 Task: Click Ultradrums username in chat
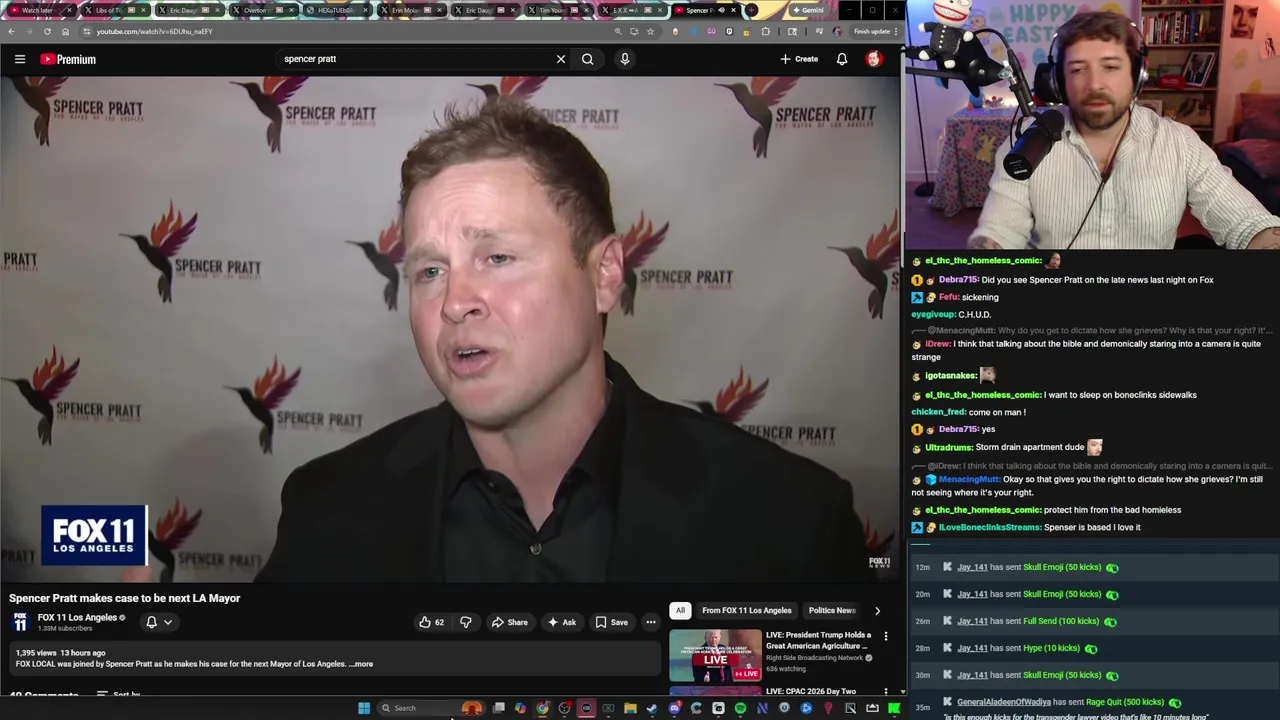(948, 447)
